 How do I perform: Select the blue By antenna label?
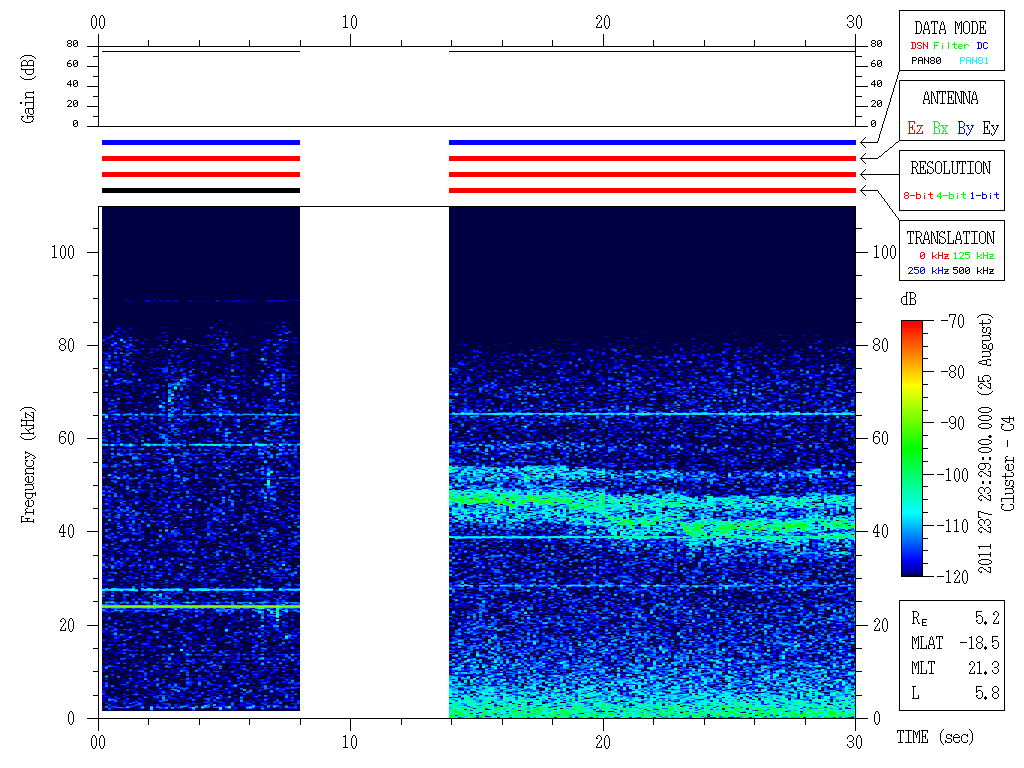[965, 128]
